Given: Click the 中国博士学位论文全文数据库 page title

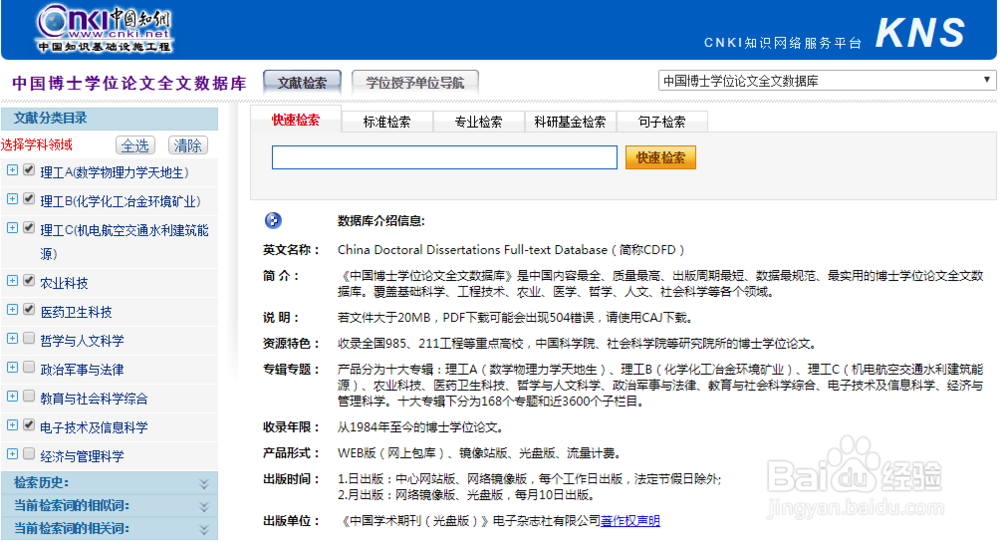Looking at the screenshot, I should pos(129,84).
